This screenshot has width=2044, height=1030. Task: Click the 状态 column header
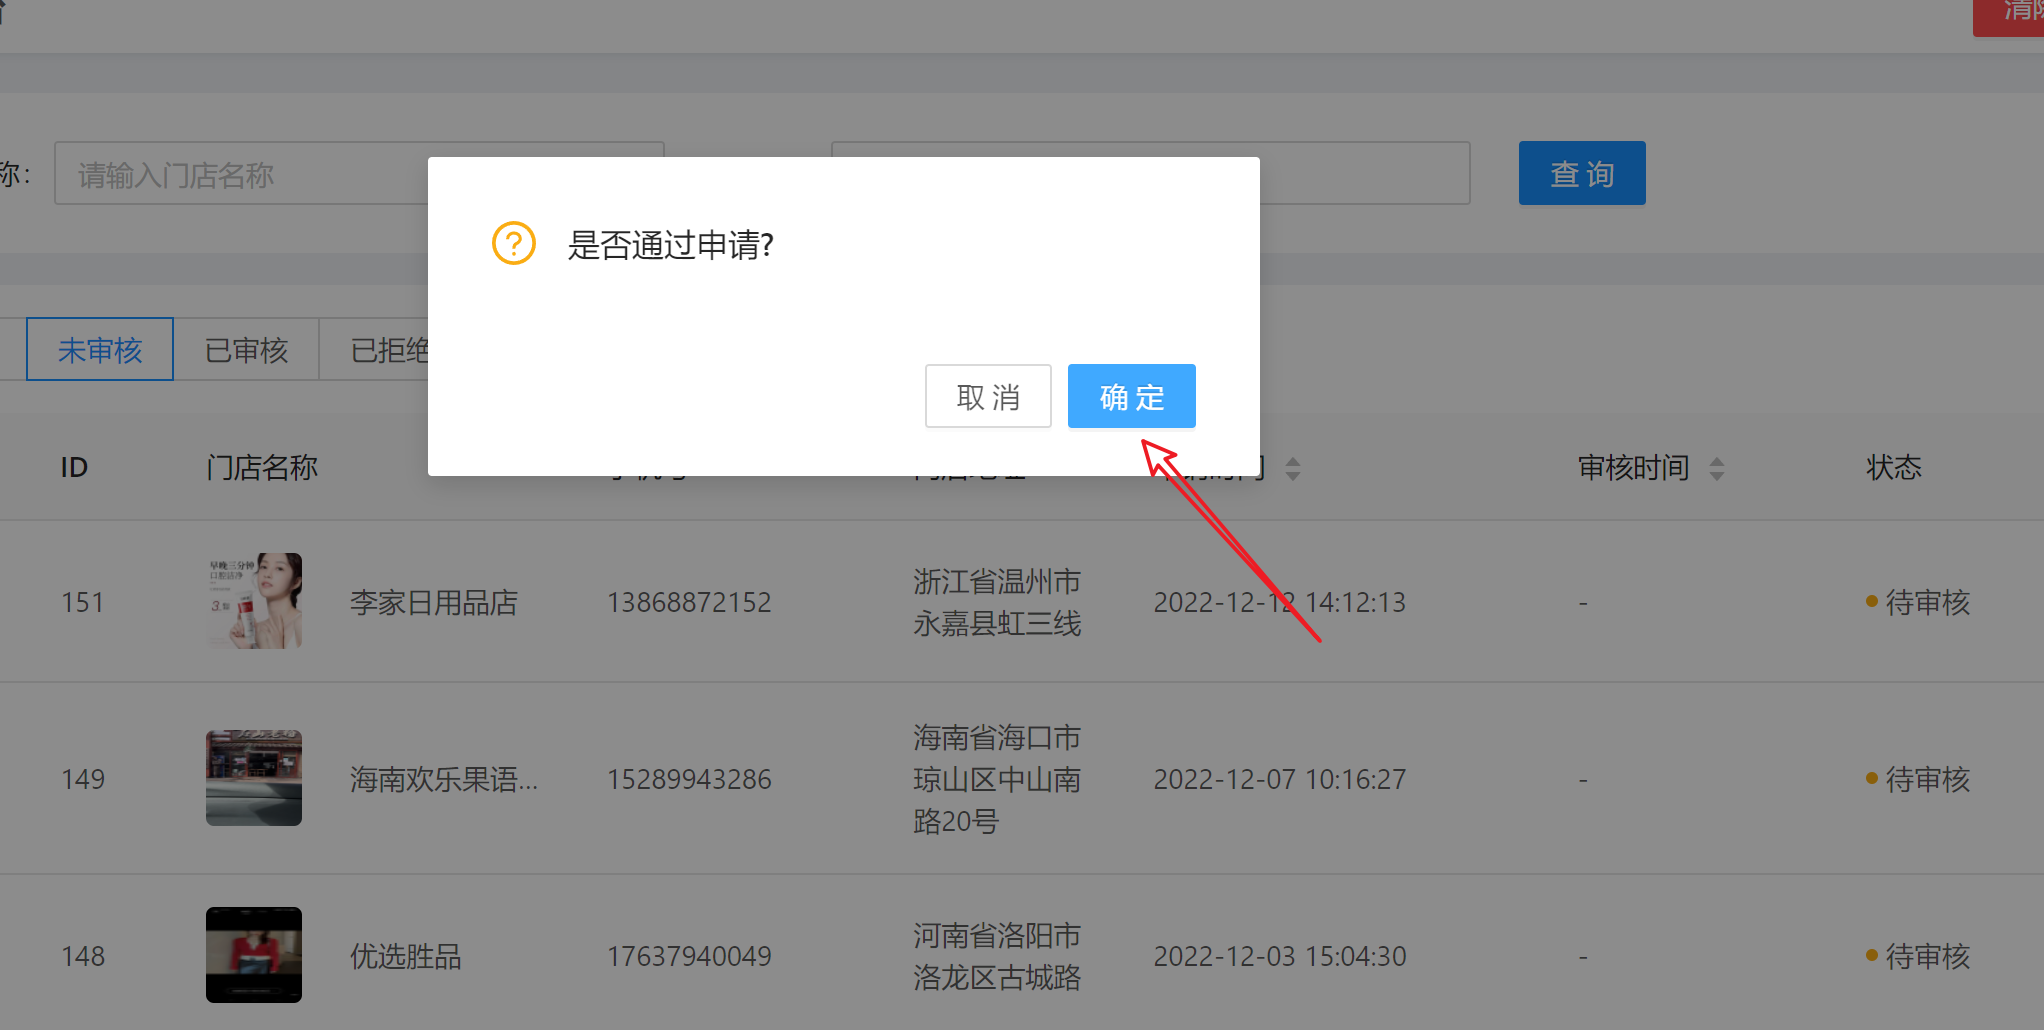tap(1893, 467)
